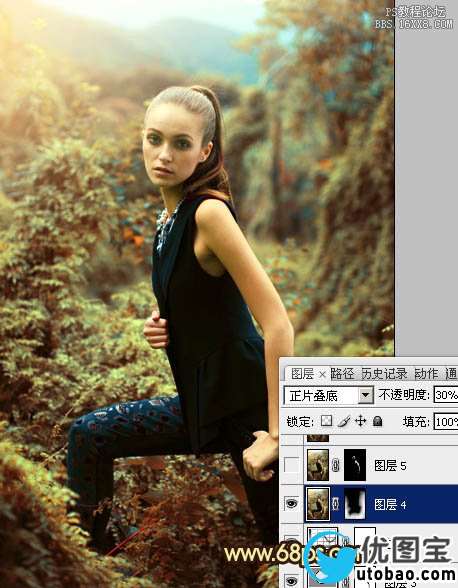Image resolution: width=458 pixels, height=588 pixels.
Task: Click the 不透明度 30% opacity field
Action: point(446,395)
